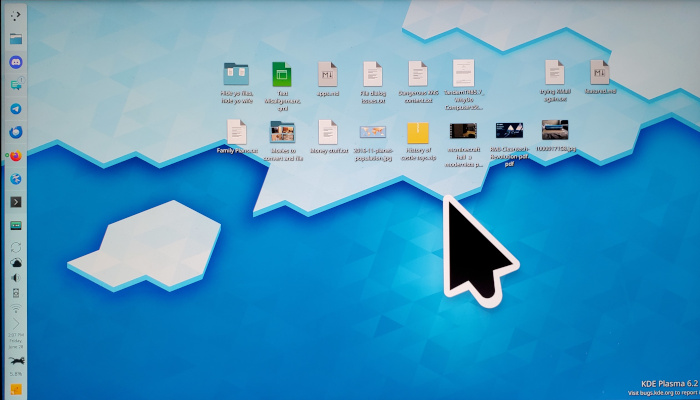Launch Telegram from the panel
700x400 pixels.
pyautogui.click(x=16, y=109)
